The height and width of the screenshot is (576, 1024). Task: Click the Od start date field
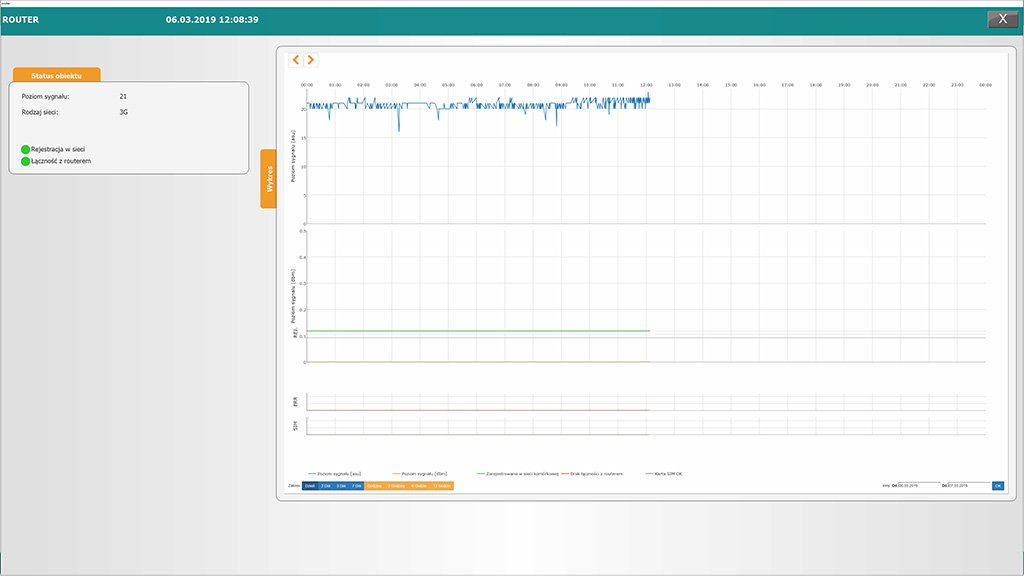coord(919,486)
